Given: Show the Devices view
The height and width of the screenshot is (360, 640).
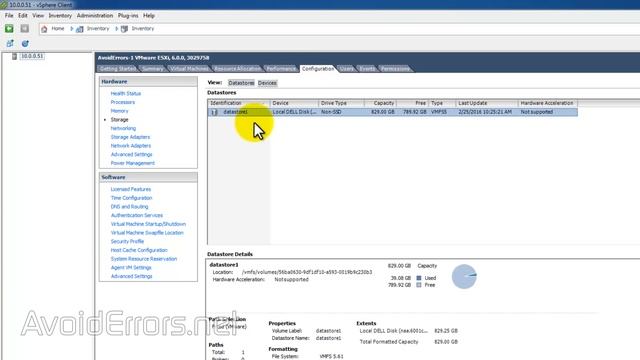Looking at the screenshot, I should [x=267, y=83].
